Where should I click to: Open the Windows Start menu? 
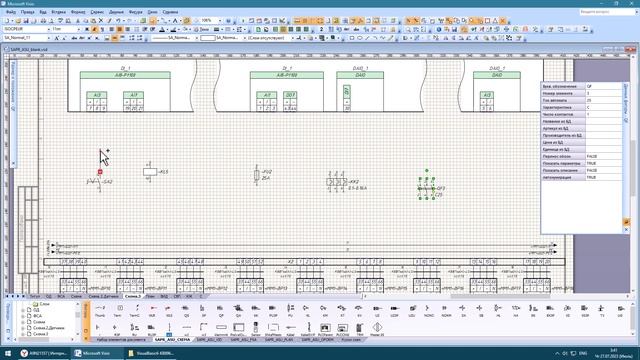(x=8, y=353)
